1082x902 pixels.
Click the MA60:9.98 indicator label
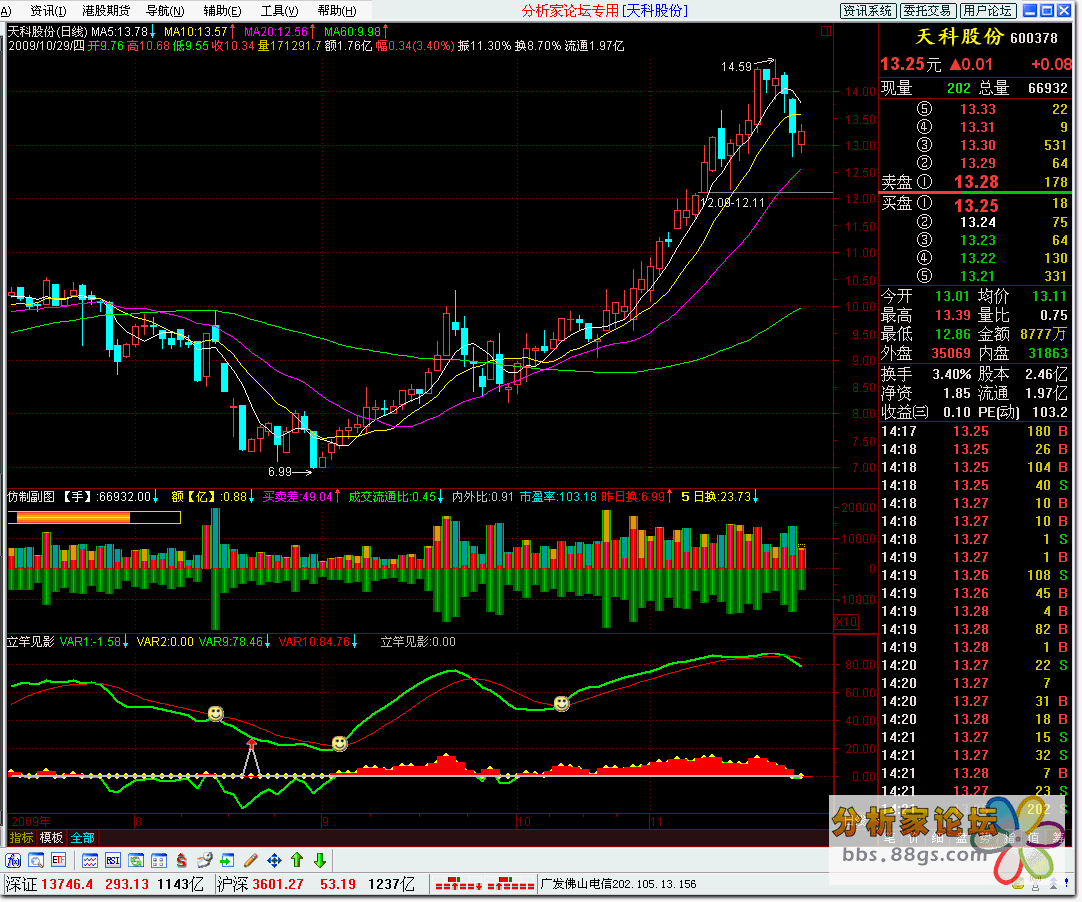point(353,32)
